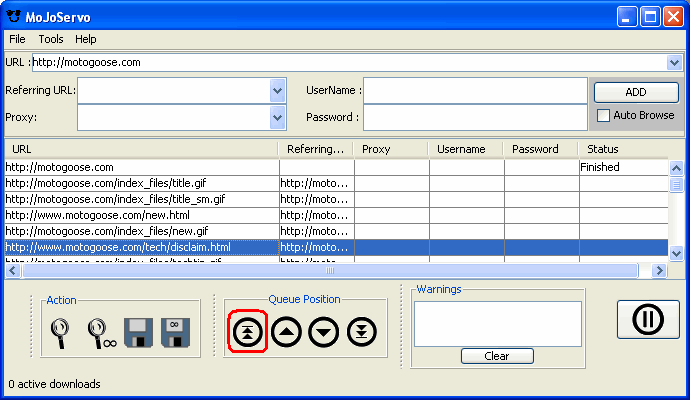Click the Proxy column header
This screenshot has width=690, height=400.
click(x=391, y=149)
